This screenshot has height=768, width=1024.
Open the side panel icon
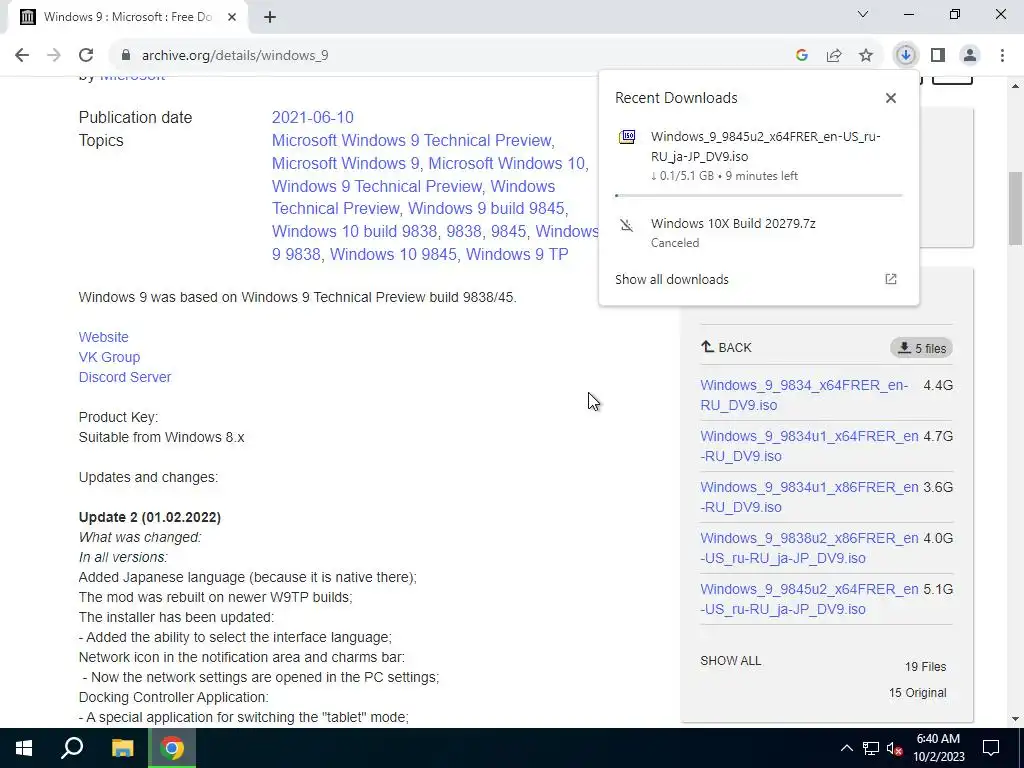pyautogui.click(x=938, y=56)
